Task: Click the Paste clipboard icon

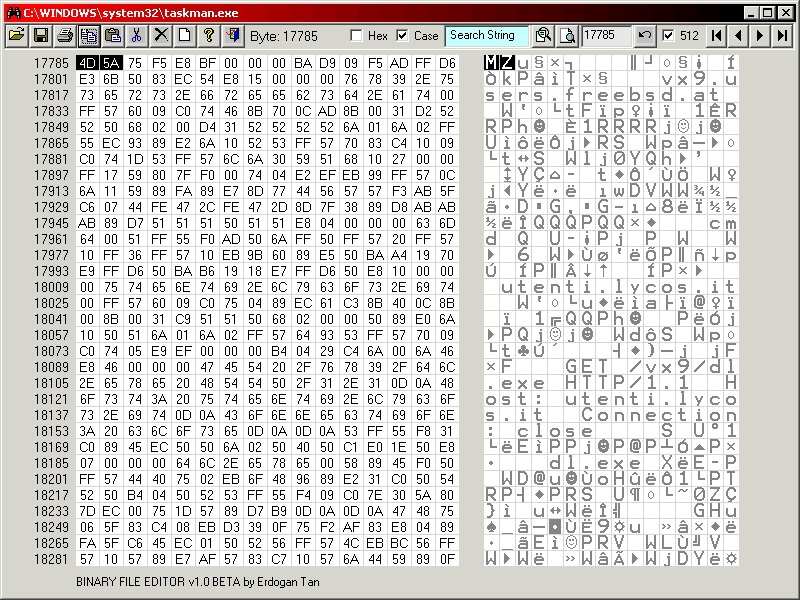Action: pyautogui.click(x=112, y=35)
